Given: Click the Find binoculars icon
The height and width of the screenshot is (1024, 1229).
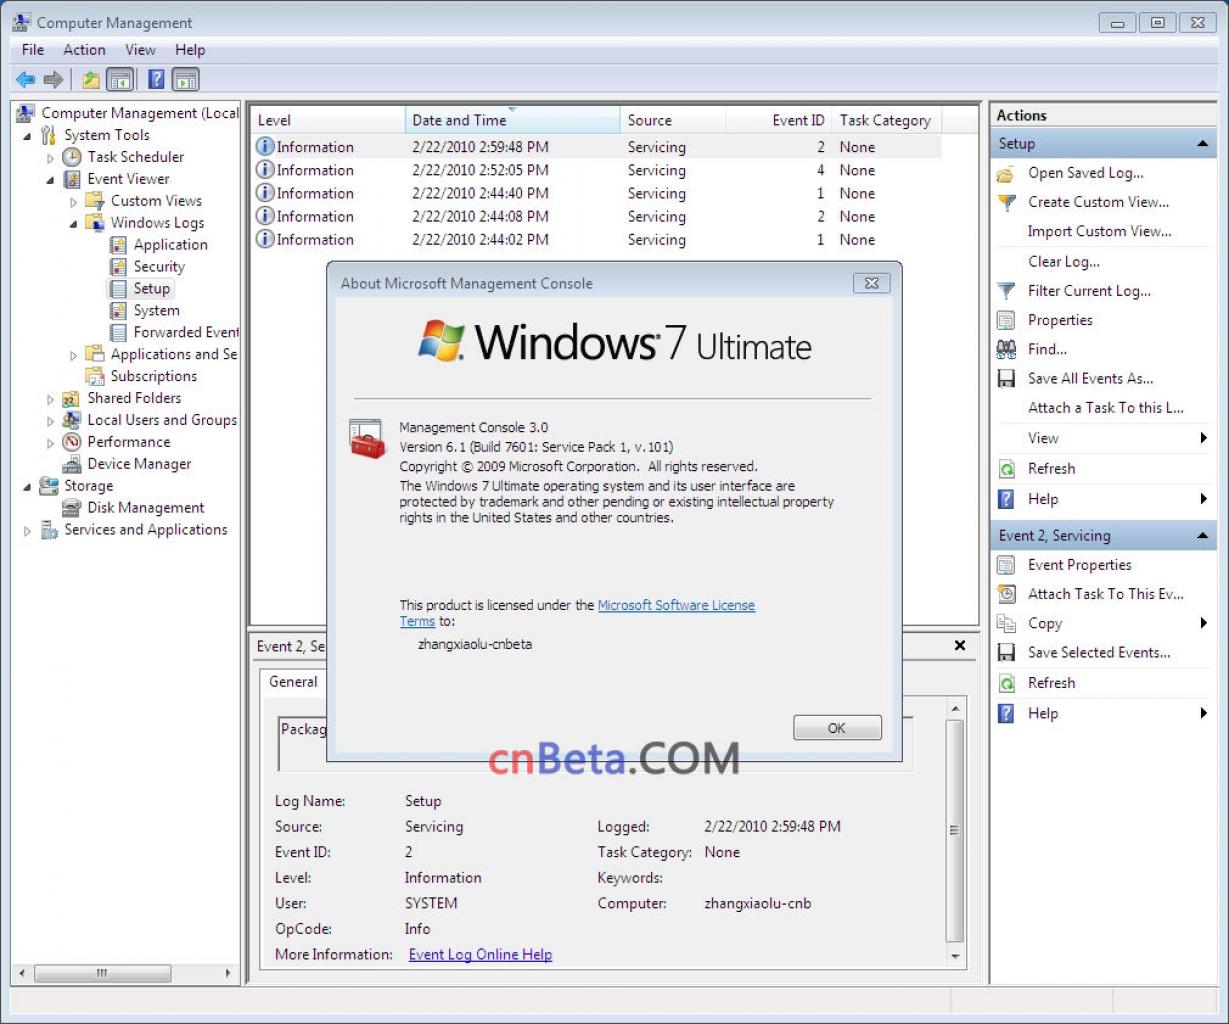Looking at the screenshot, I should point(1006,350).
